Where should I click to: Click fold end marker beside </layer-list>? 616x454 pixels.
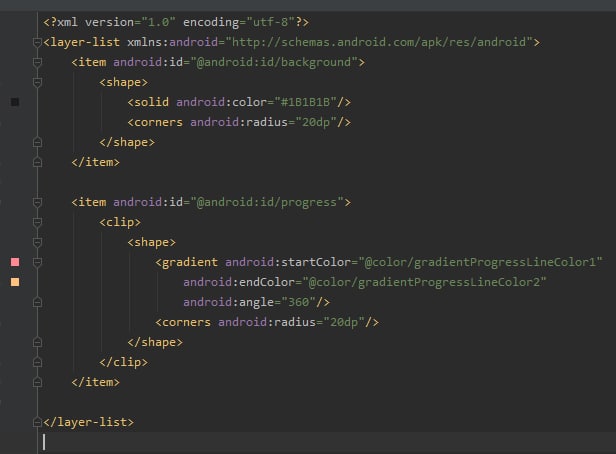[x=37, y=422]
